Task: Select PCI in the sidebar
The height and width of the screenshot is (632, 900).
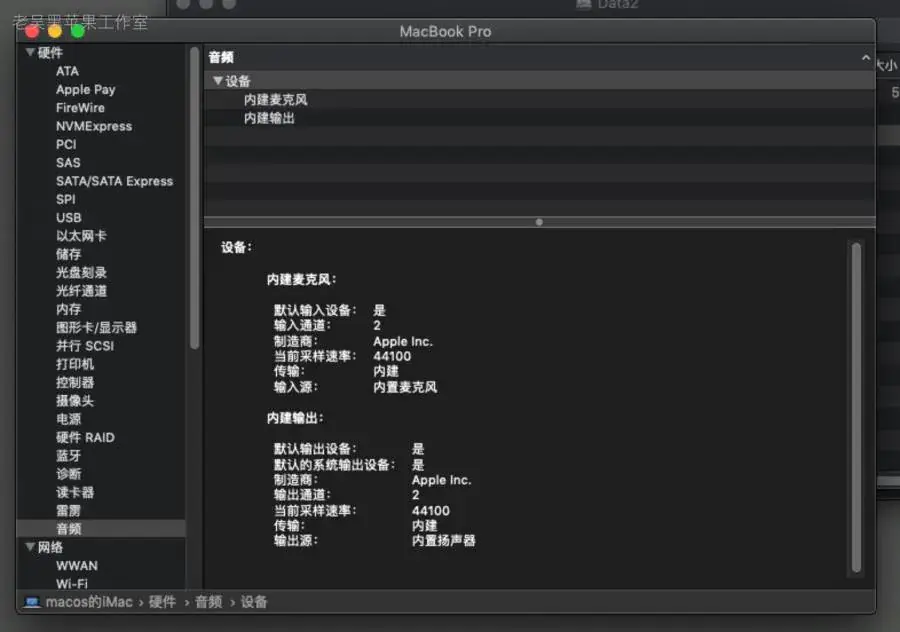Action: (x=66, y=145)
